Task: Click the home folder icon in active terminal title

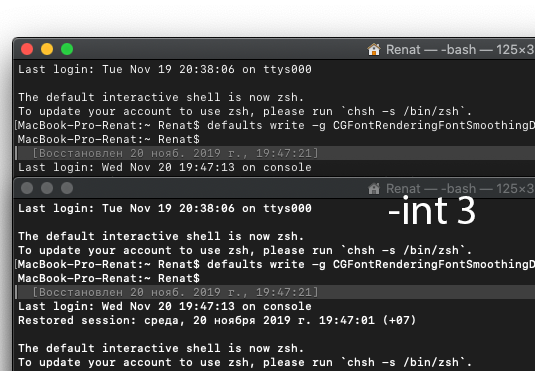Action: [x=374, y=49]
